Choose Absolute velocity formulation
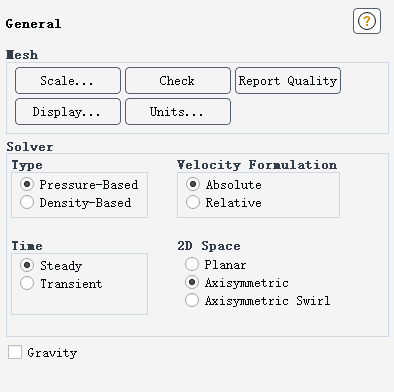This screenshot has width=394, height=392. coord(193,184)
